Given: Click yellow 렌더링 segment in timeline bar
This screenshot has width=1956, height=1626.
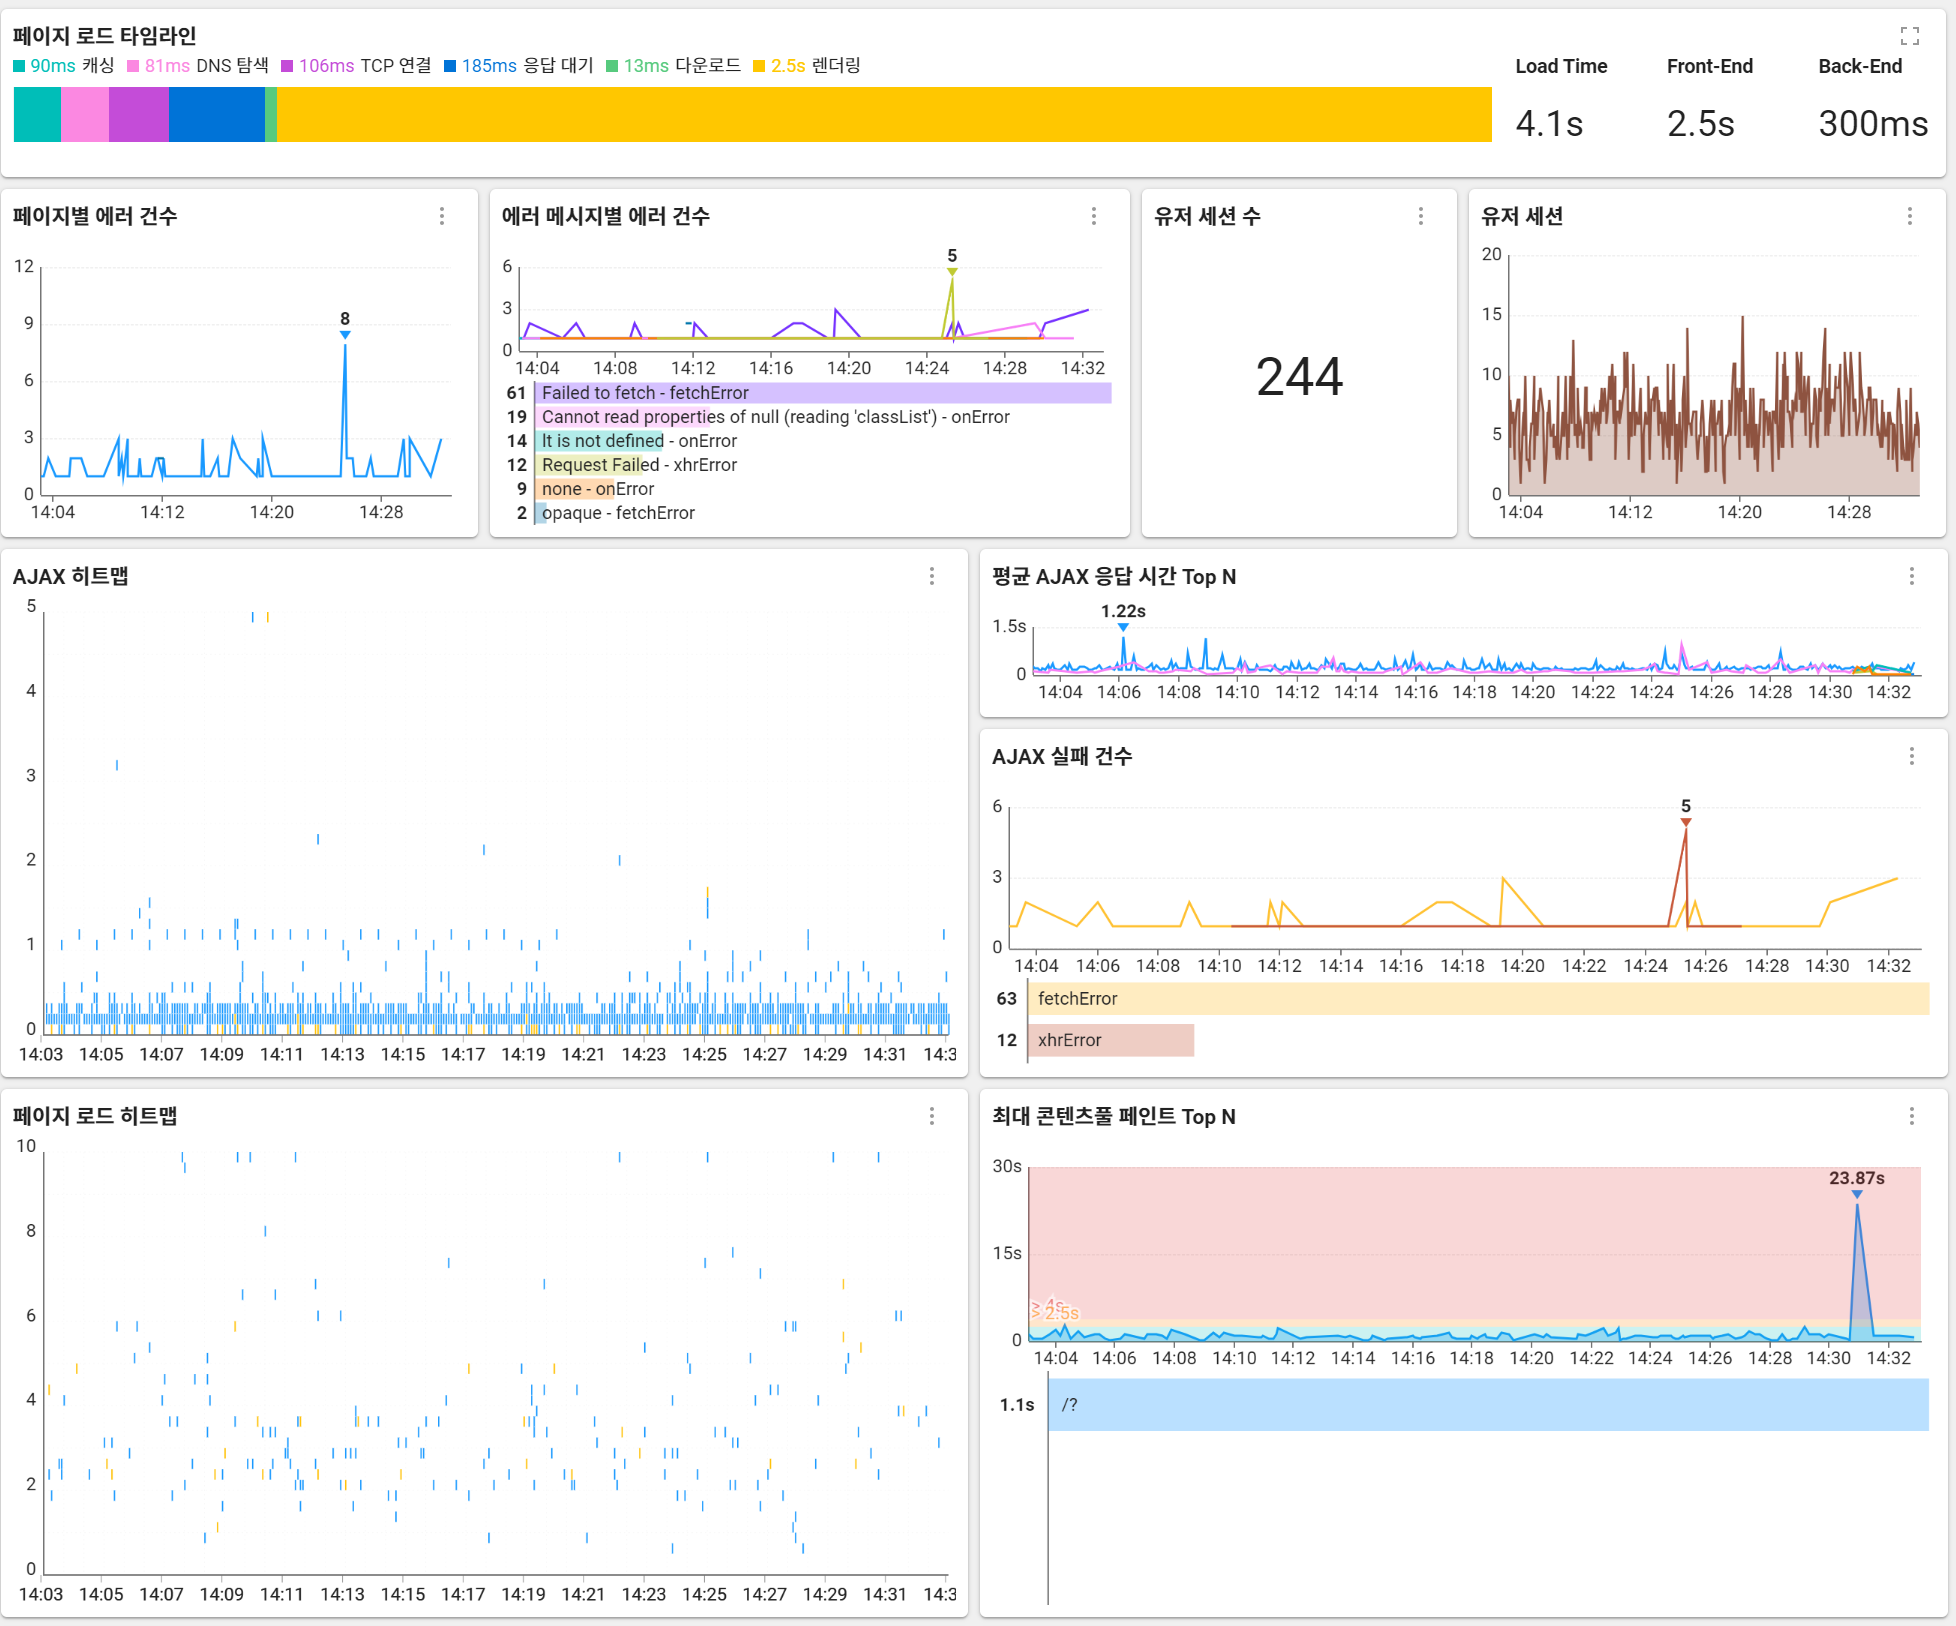Looking at the screenshot, I should click(884, 115).
